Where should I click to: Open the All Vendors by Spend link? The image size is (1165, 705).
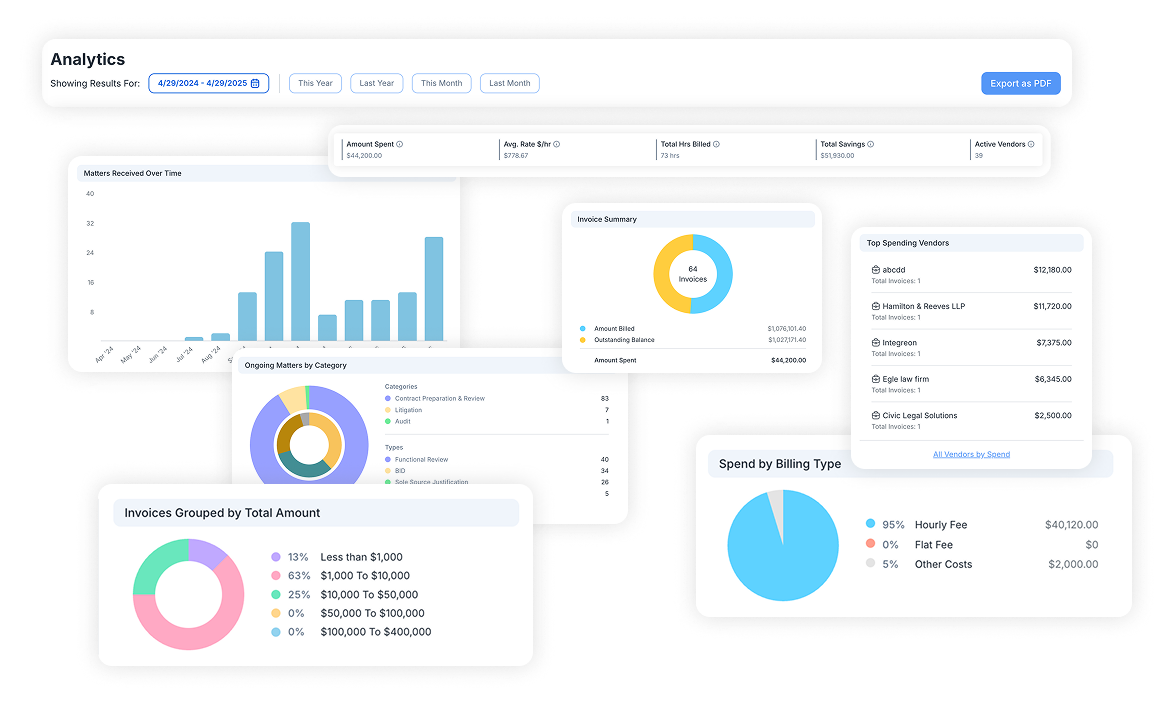(x=971, y=454)
